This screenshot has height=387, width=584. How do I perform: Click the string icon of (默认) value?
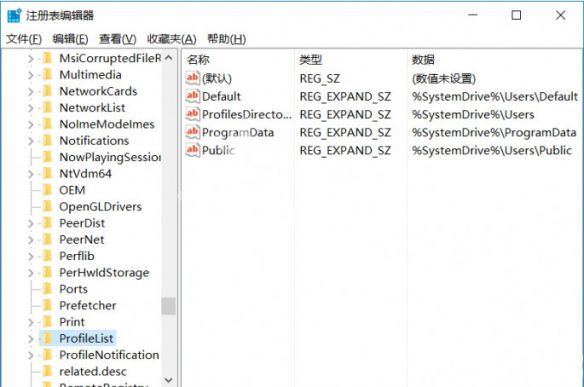pyautogui.click(x=193, y=78)
